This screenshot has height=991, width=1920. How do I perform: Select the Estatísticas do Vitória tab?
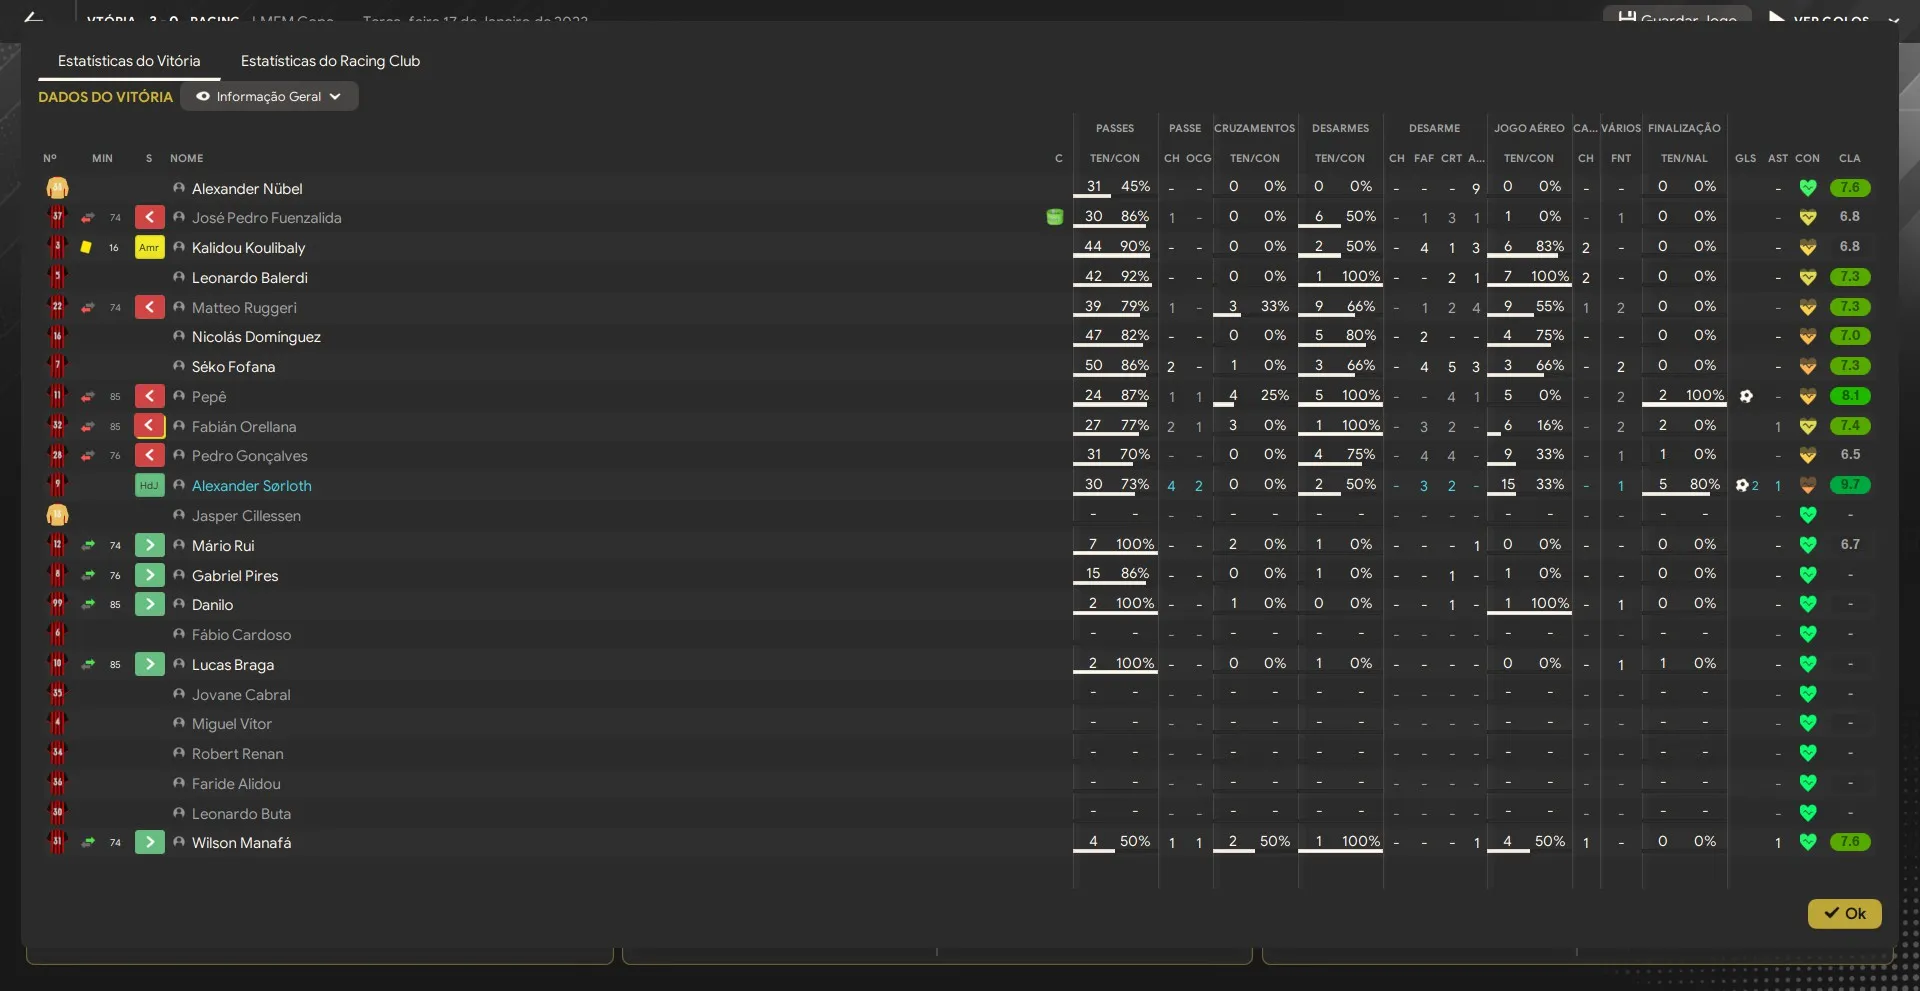(x=129, y=61)
